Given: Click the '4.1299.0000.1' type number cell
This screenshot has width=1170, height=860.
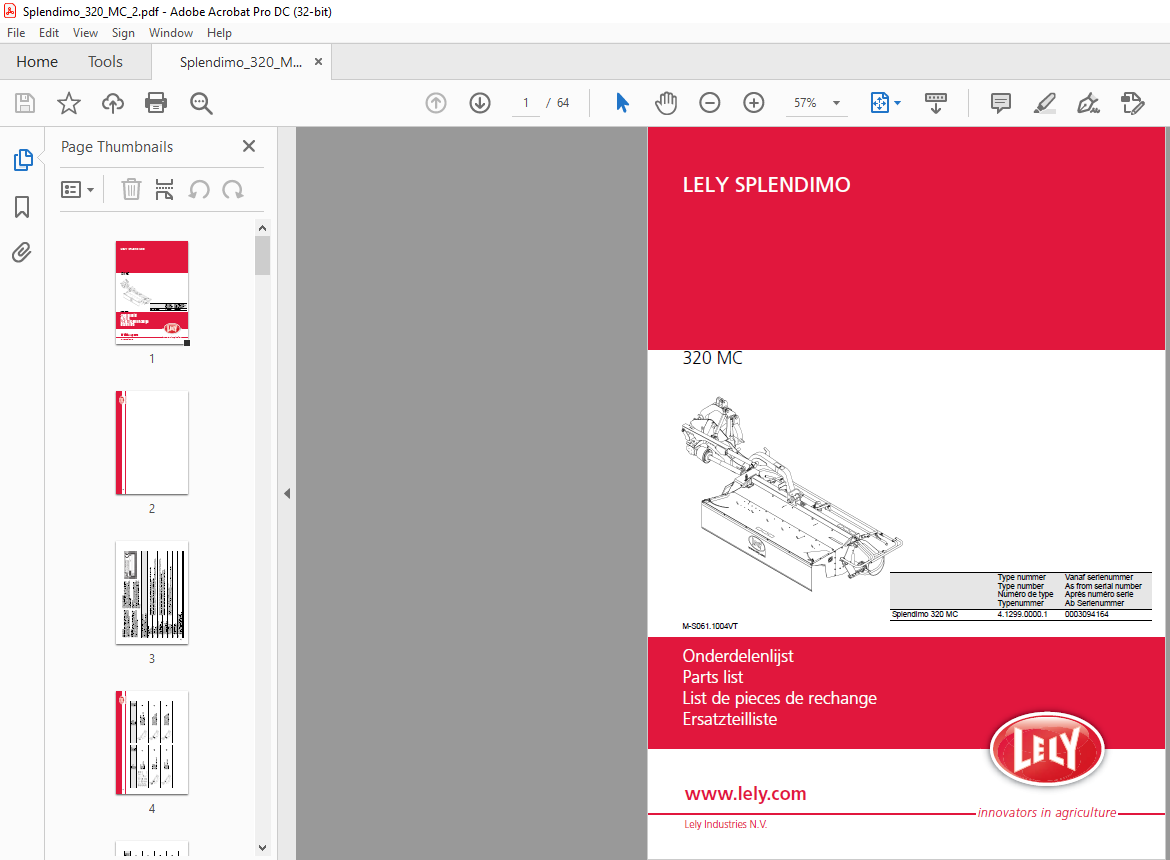Looking at the screenshot, I should [1022, 615].
